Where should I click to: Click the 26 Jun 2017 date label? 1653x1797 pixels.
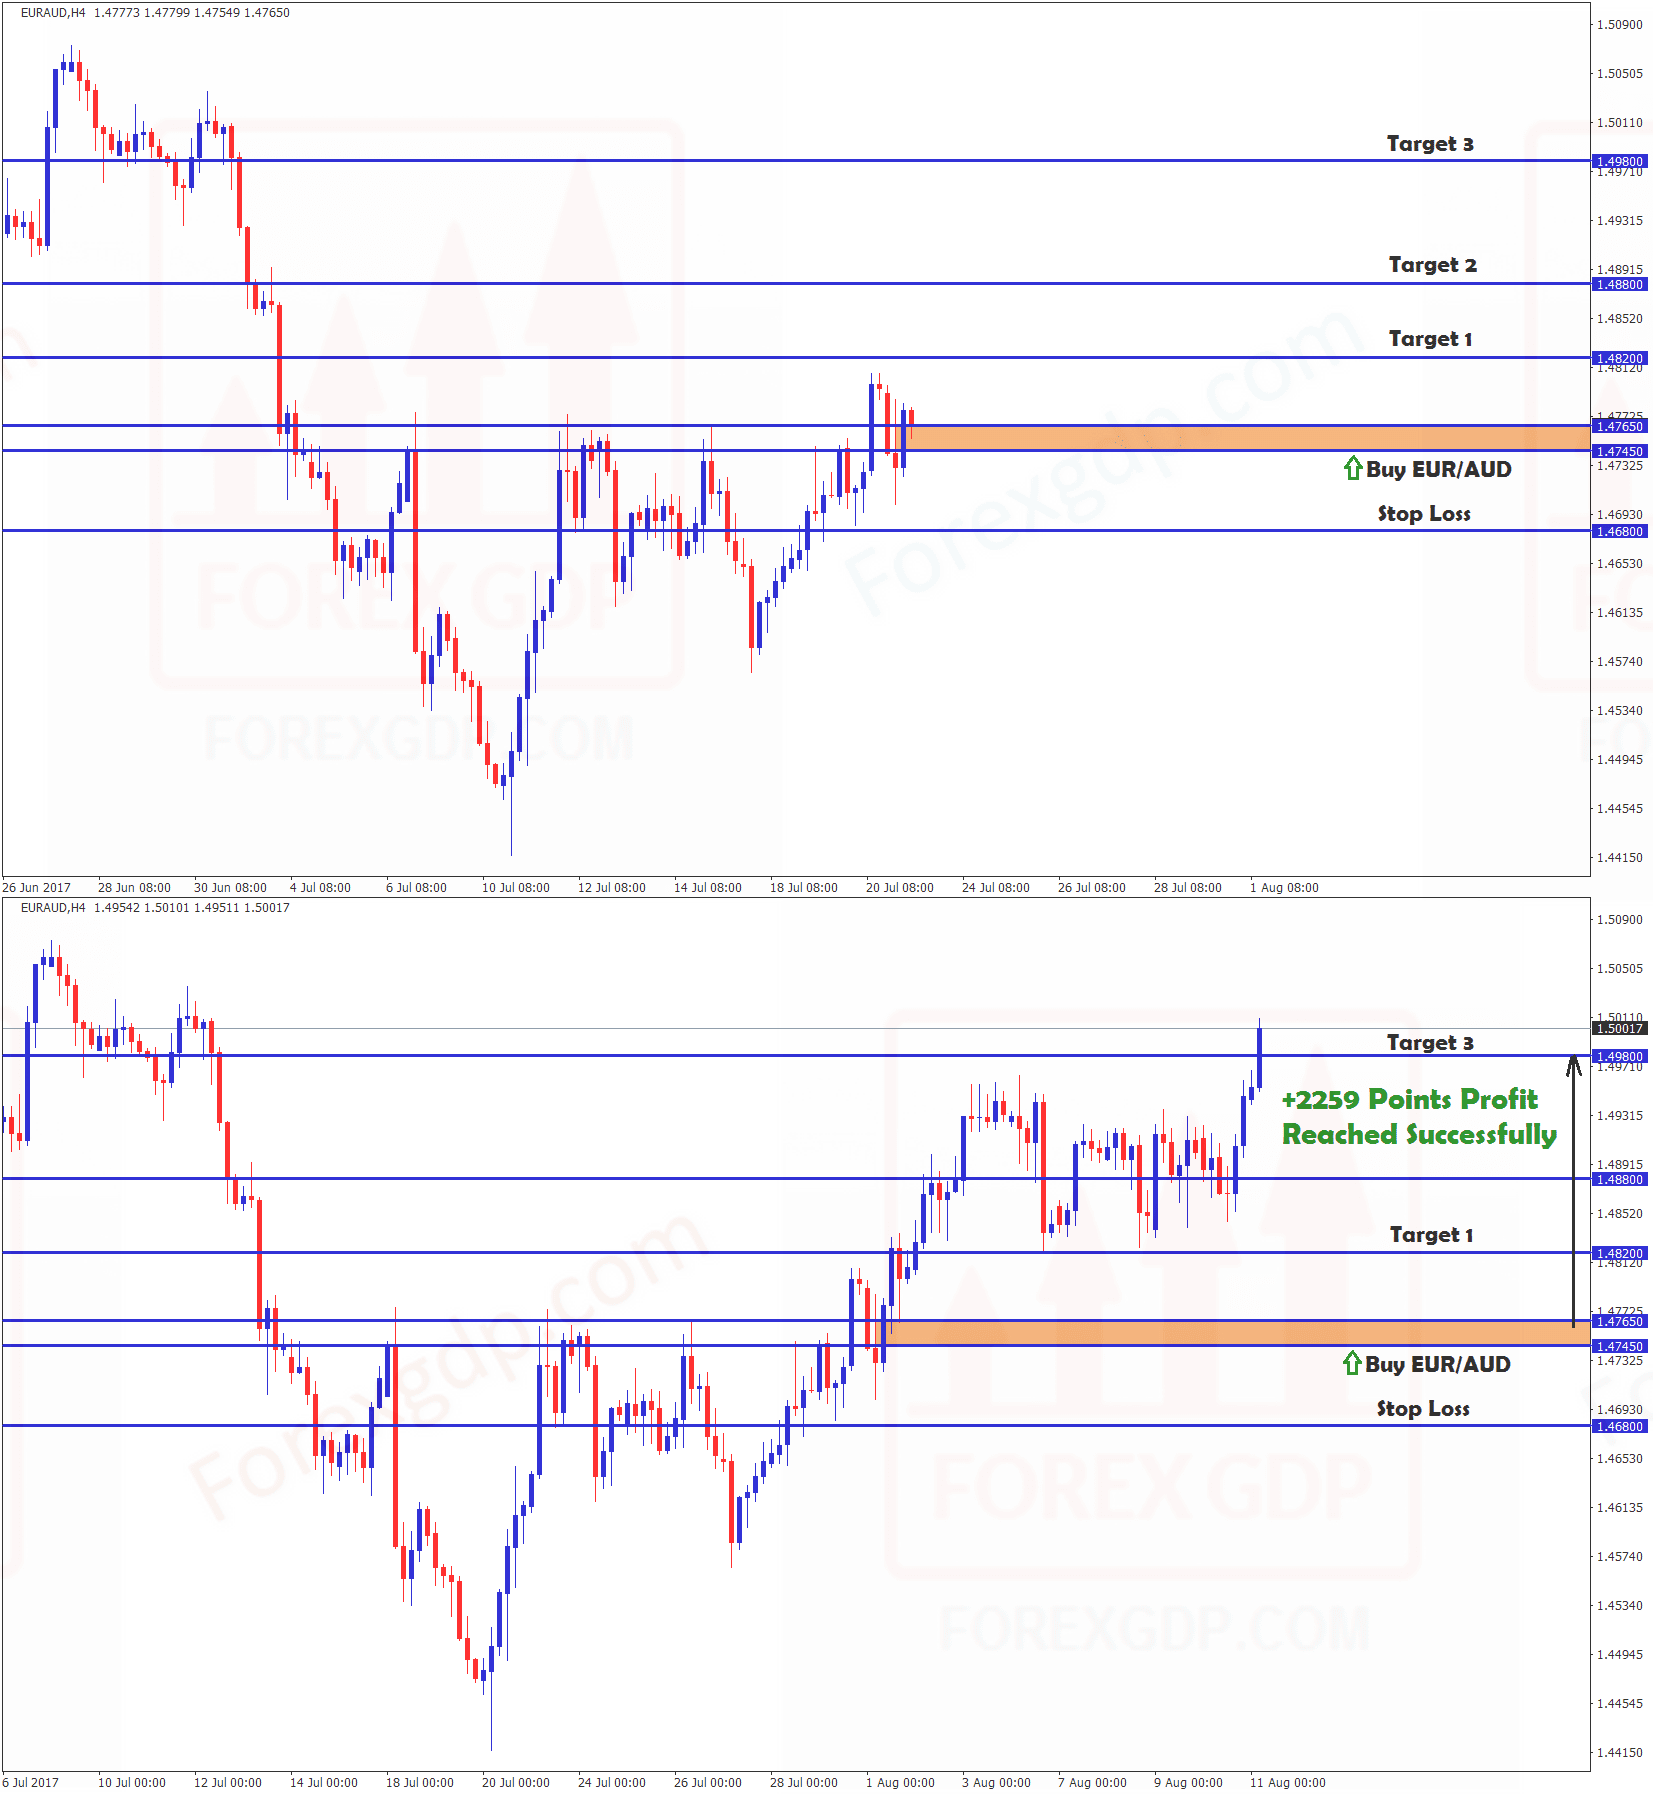pyautogui.click(x=37, y=887)
